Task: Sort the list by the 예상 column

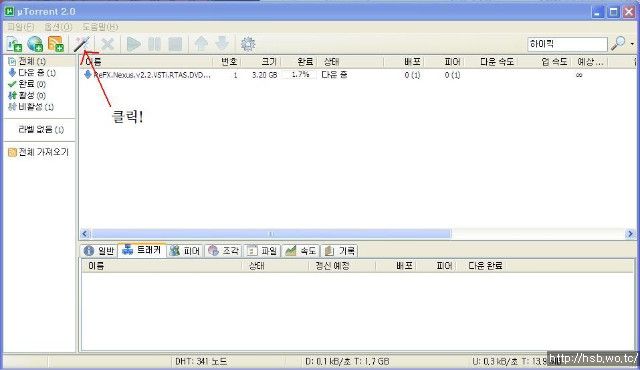Action: [590, 62]
